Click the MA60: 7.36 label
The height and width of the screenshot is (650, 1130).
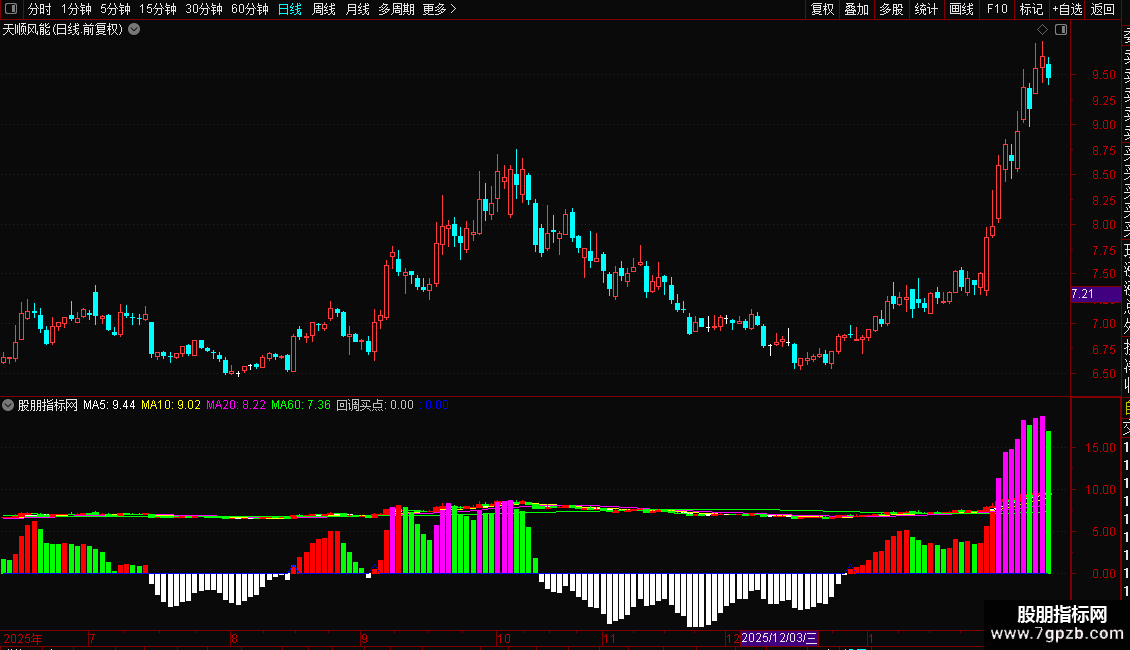(x=301, y=405)
